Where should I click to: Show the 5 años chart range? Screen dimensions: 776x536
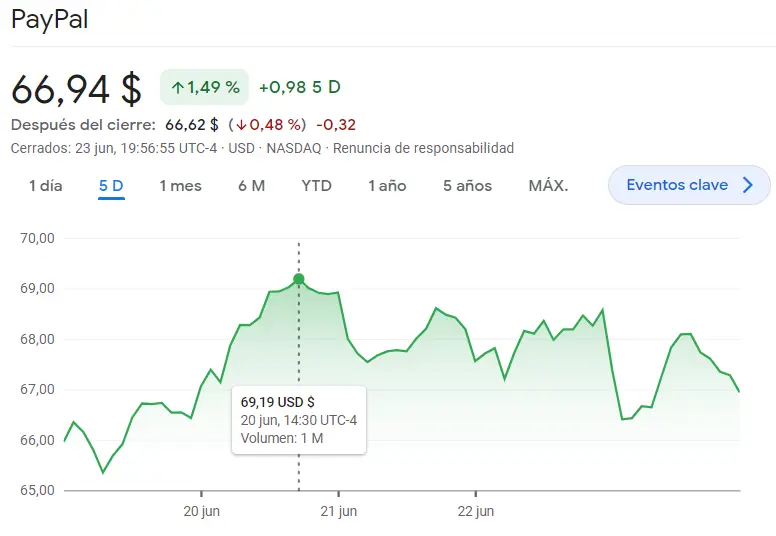(467, 186)
